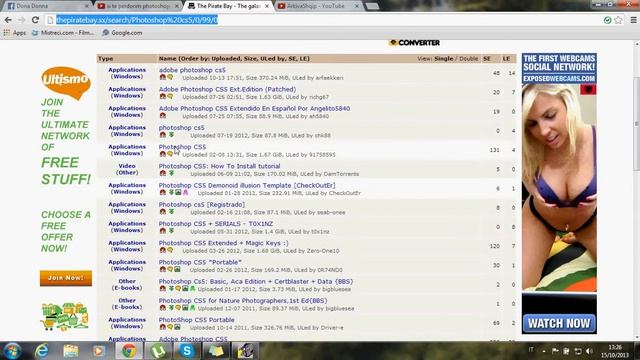The image size is (640, 360).
Task: Click the green checkmark extension icon
Action: [607, 20]
